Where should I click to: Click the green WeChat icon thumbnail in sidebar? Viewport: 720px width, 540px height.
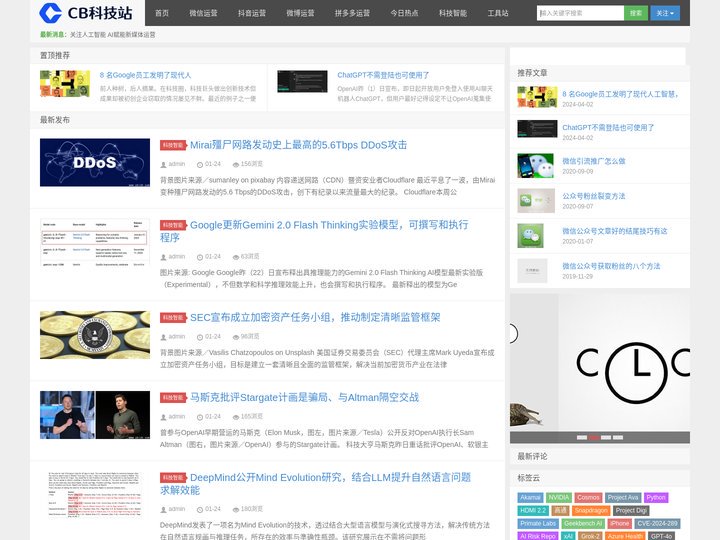click(530, 236)
